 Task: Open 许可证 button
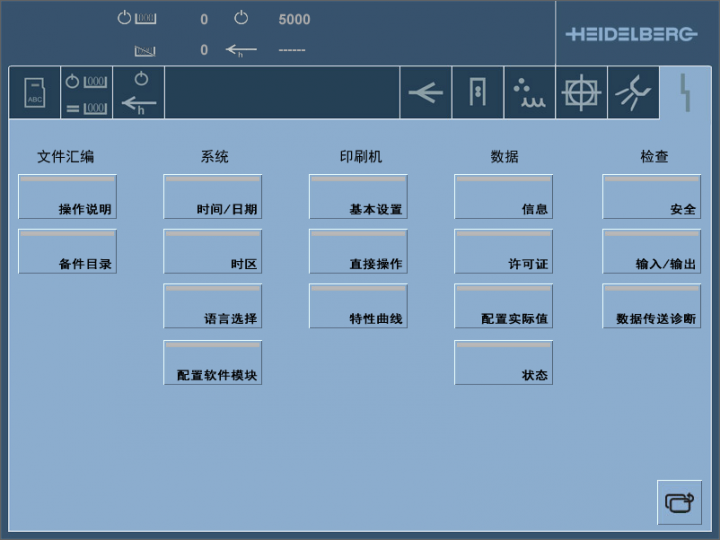coord(503,251)
